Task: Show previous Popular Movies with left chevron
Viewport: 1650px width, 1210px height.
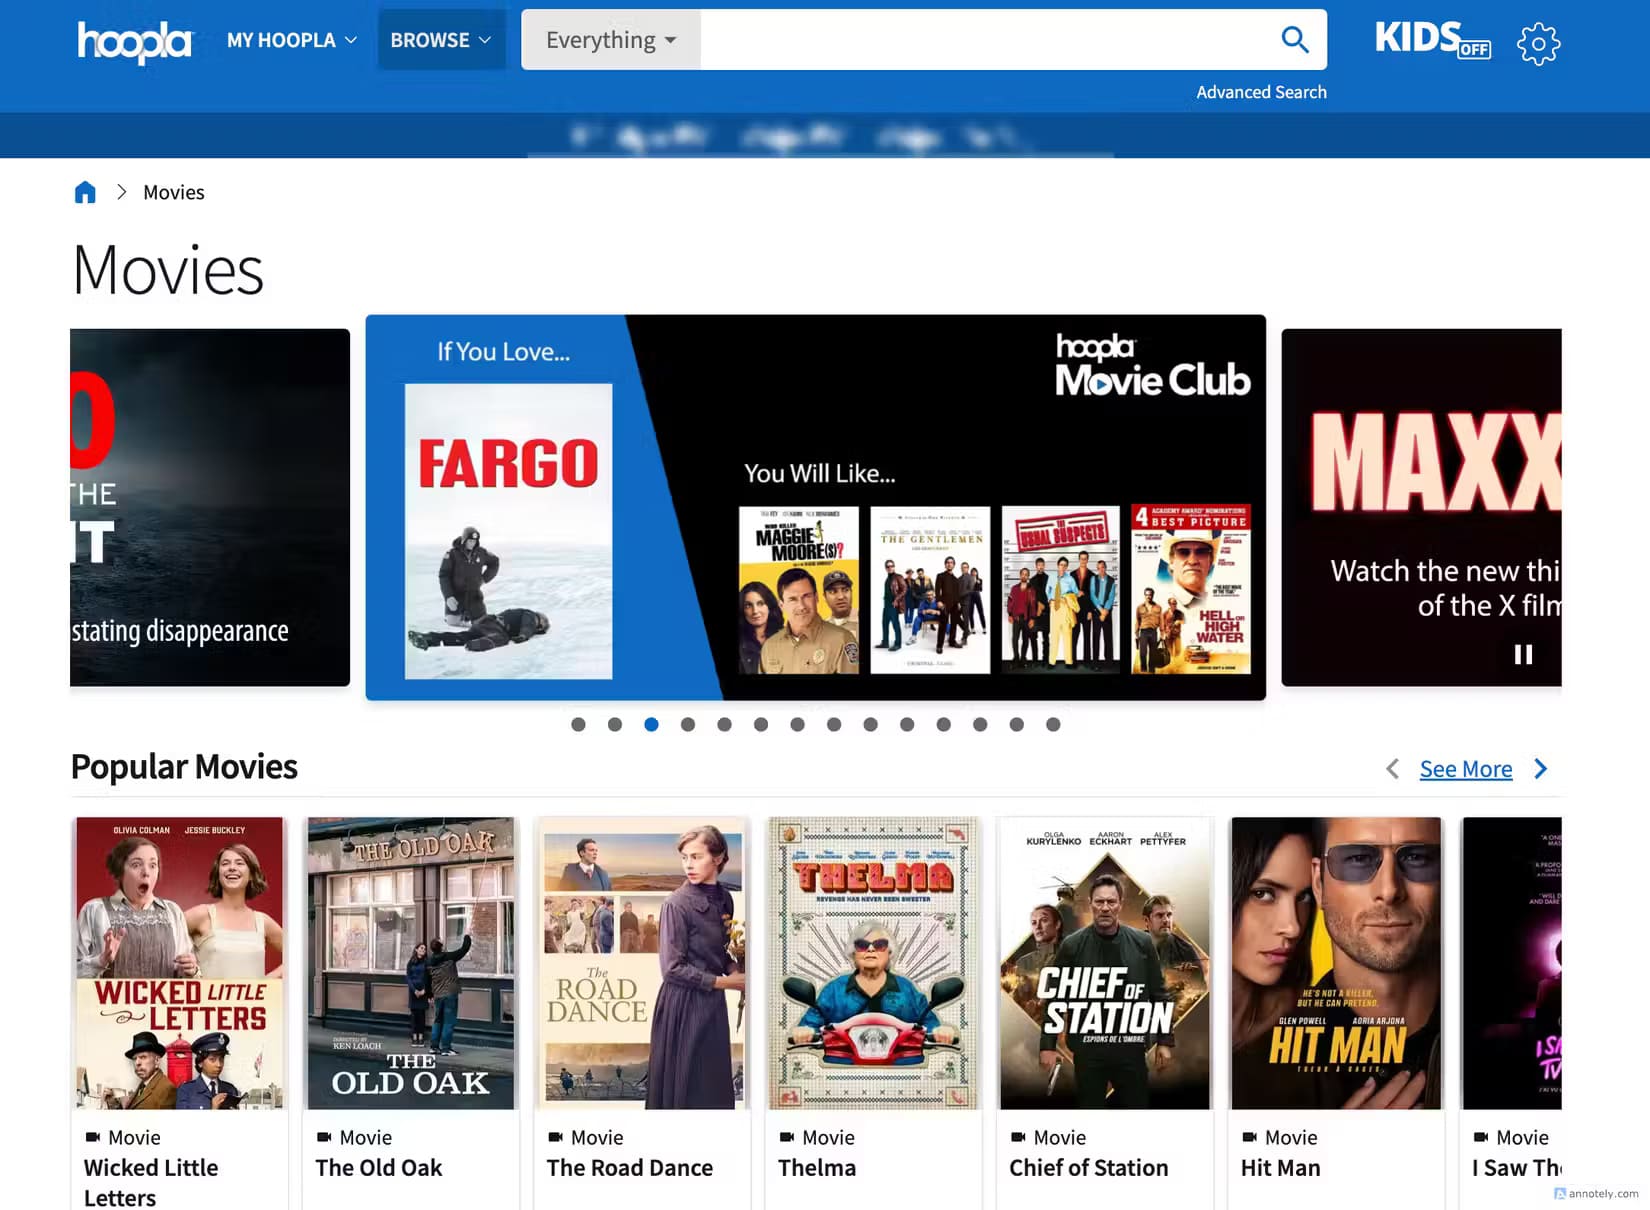Action: coord(1392,769)
